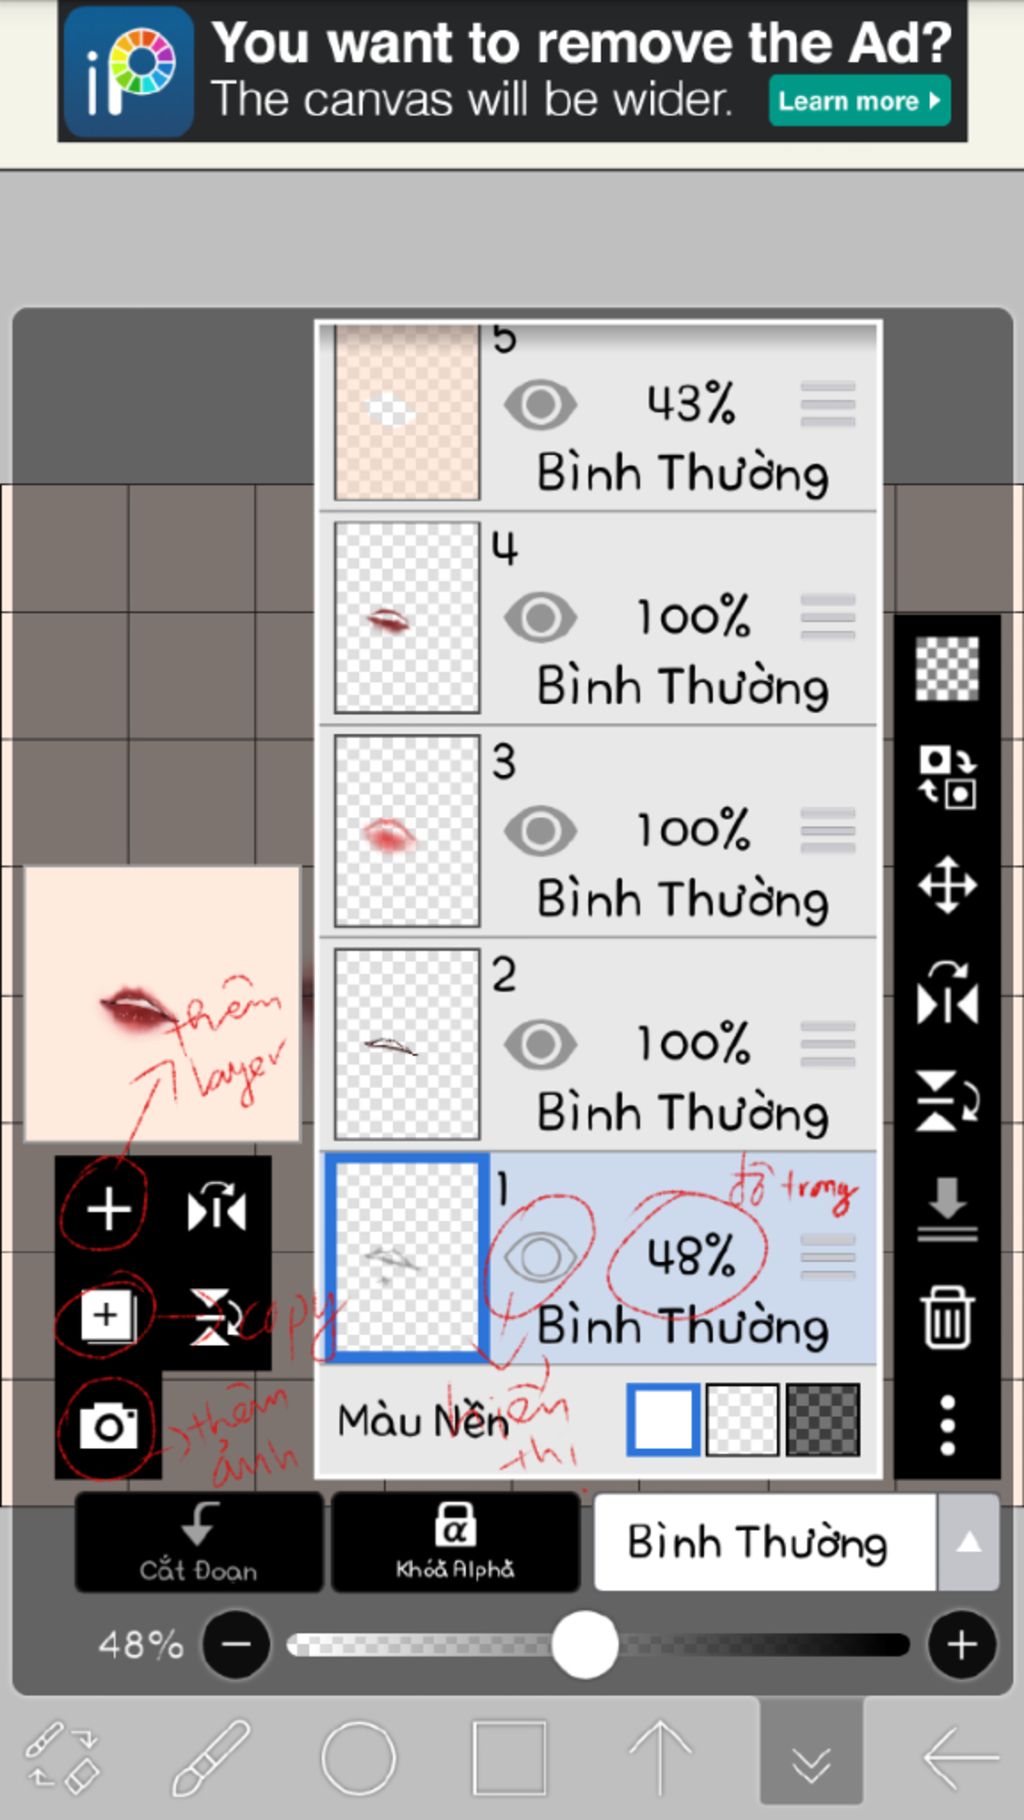The image size is (1024, 1820).
Task: Select the move transform arrows icon
Action: tap(947, 885)
